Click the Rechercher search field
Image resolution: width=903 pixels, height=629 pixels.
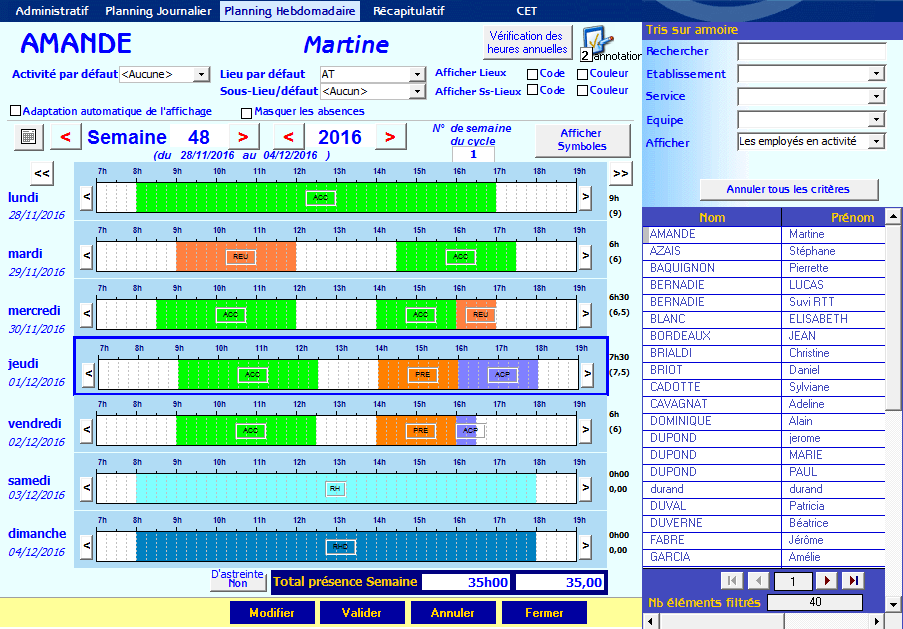click(x=811, y=51)
